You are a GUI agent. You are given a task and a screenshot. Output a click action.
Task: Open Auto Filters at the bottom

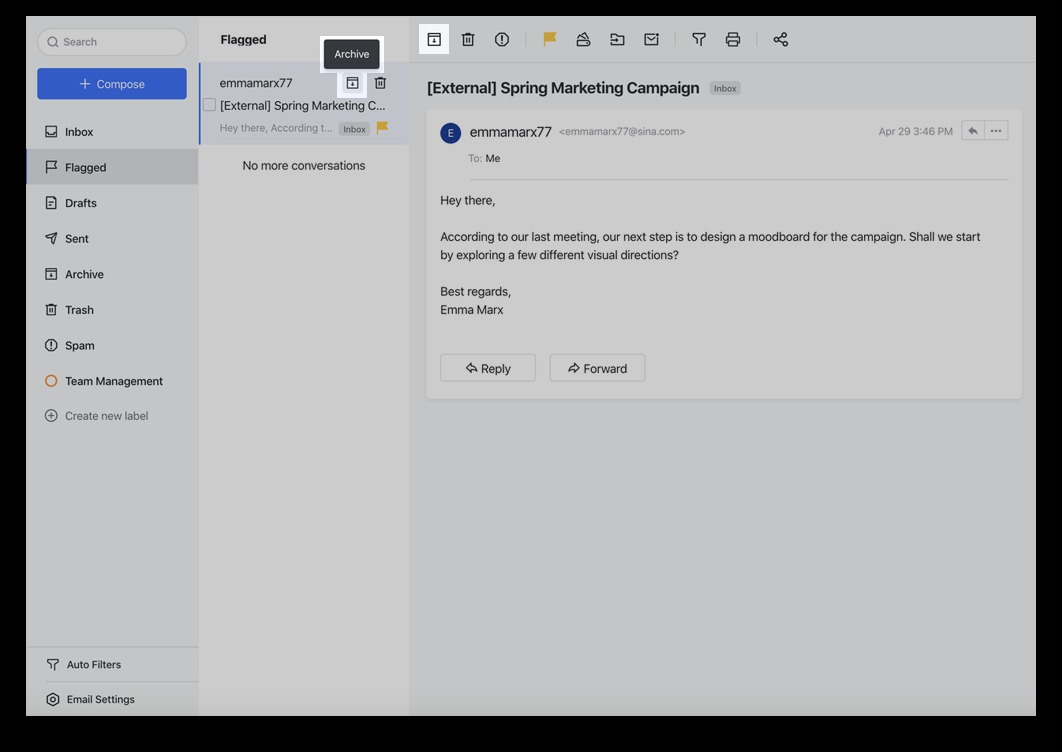(x=93, y=663)
